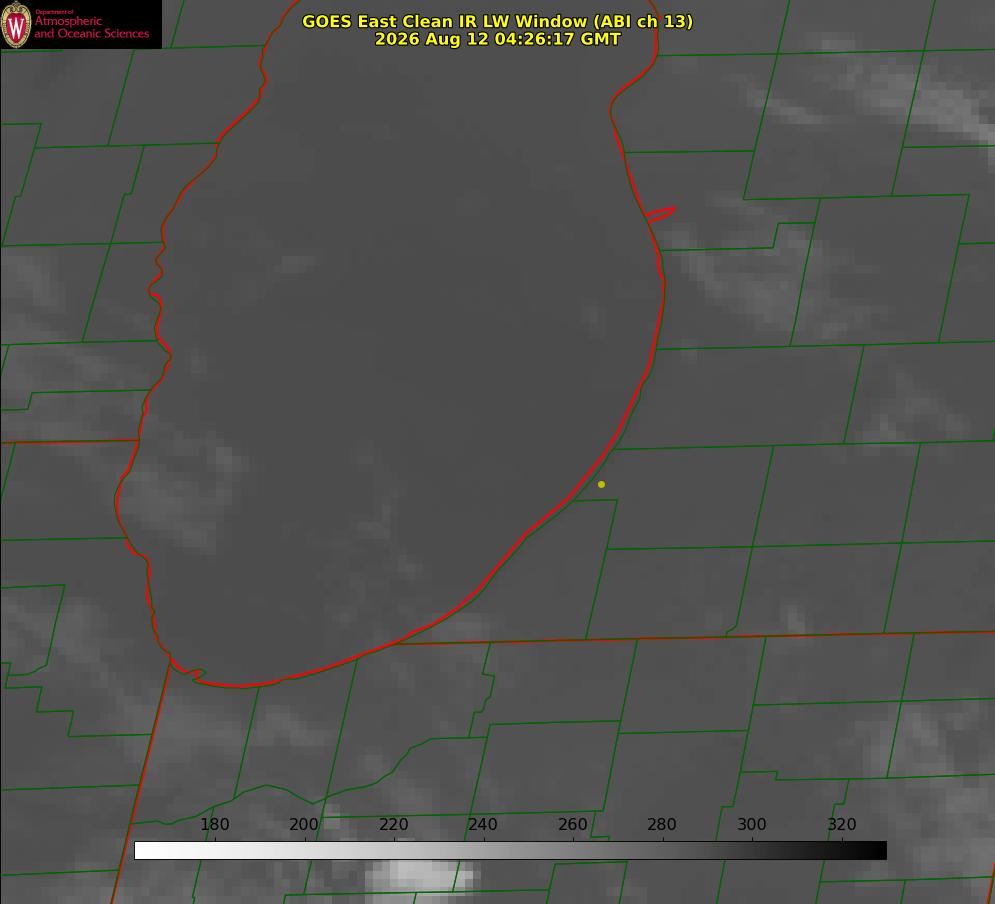Screen dimensions: 995x904
Task: Click the 240 colorbar label
Action: 483,824
